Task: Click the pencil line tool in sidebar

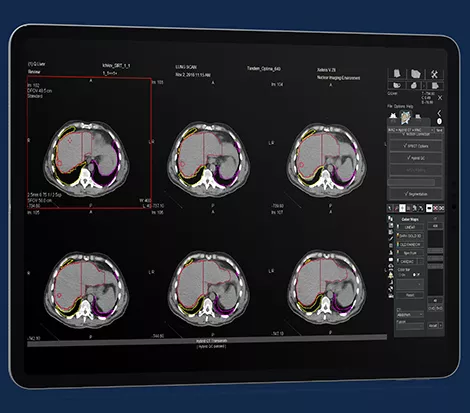Action: coord(391,238)
